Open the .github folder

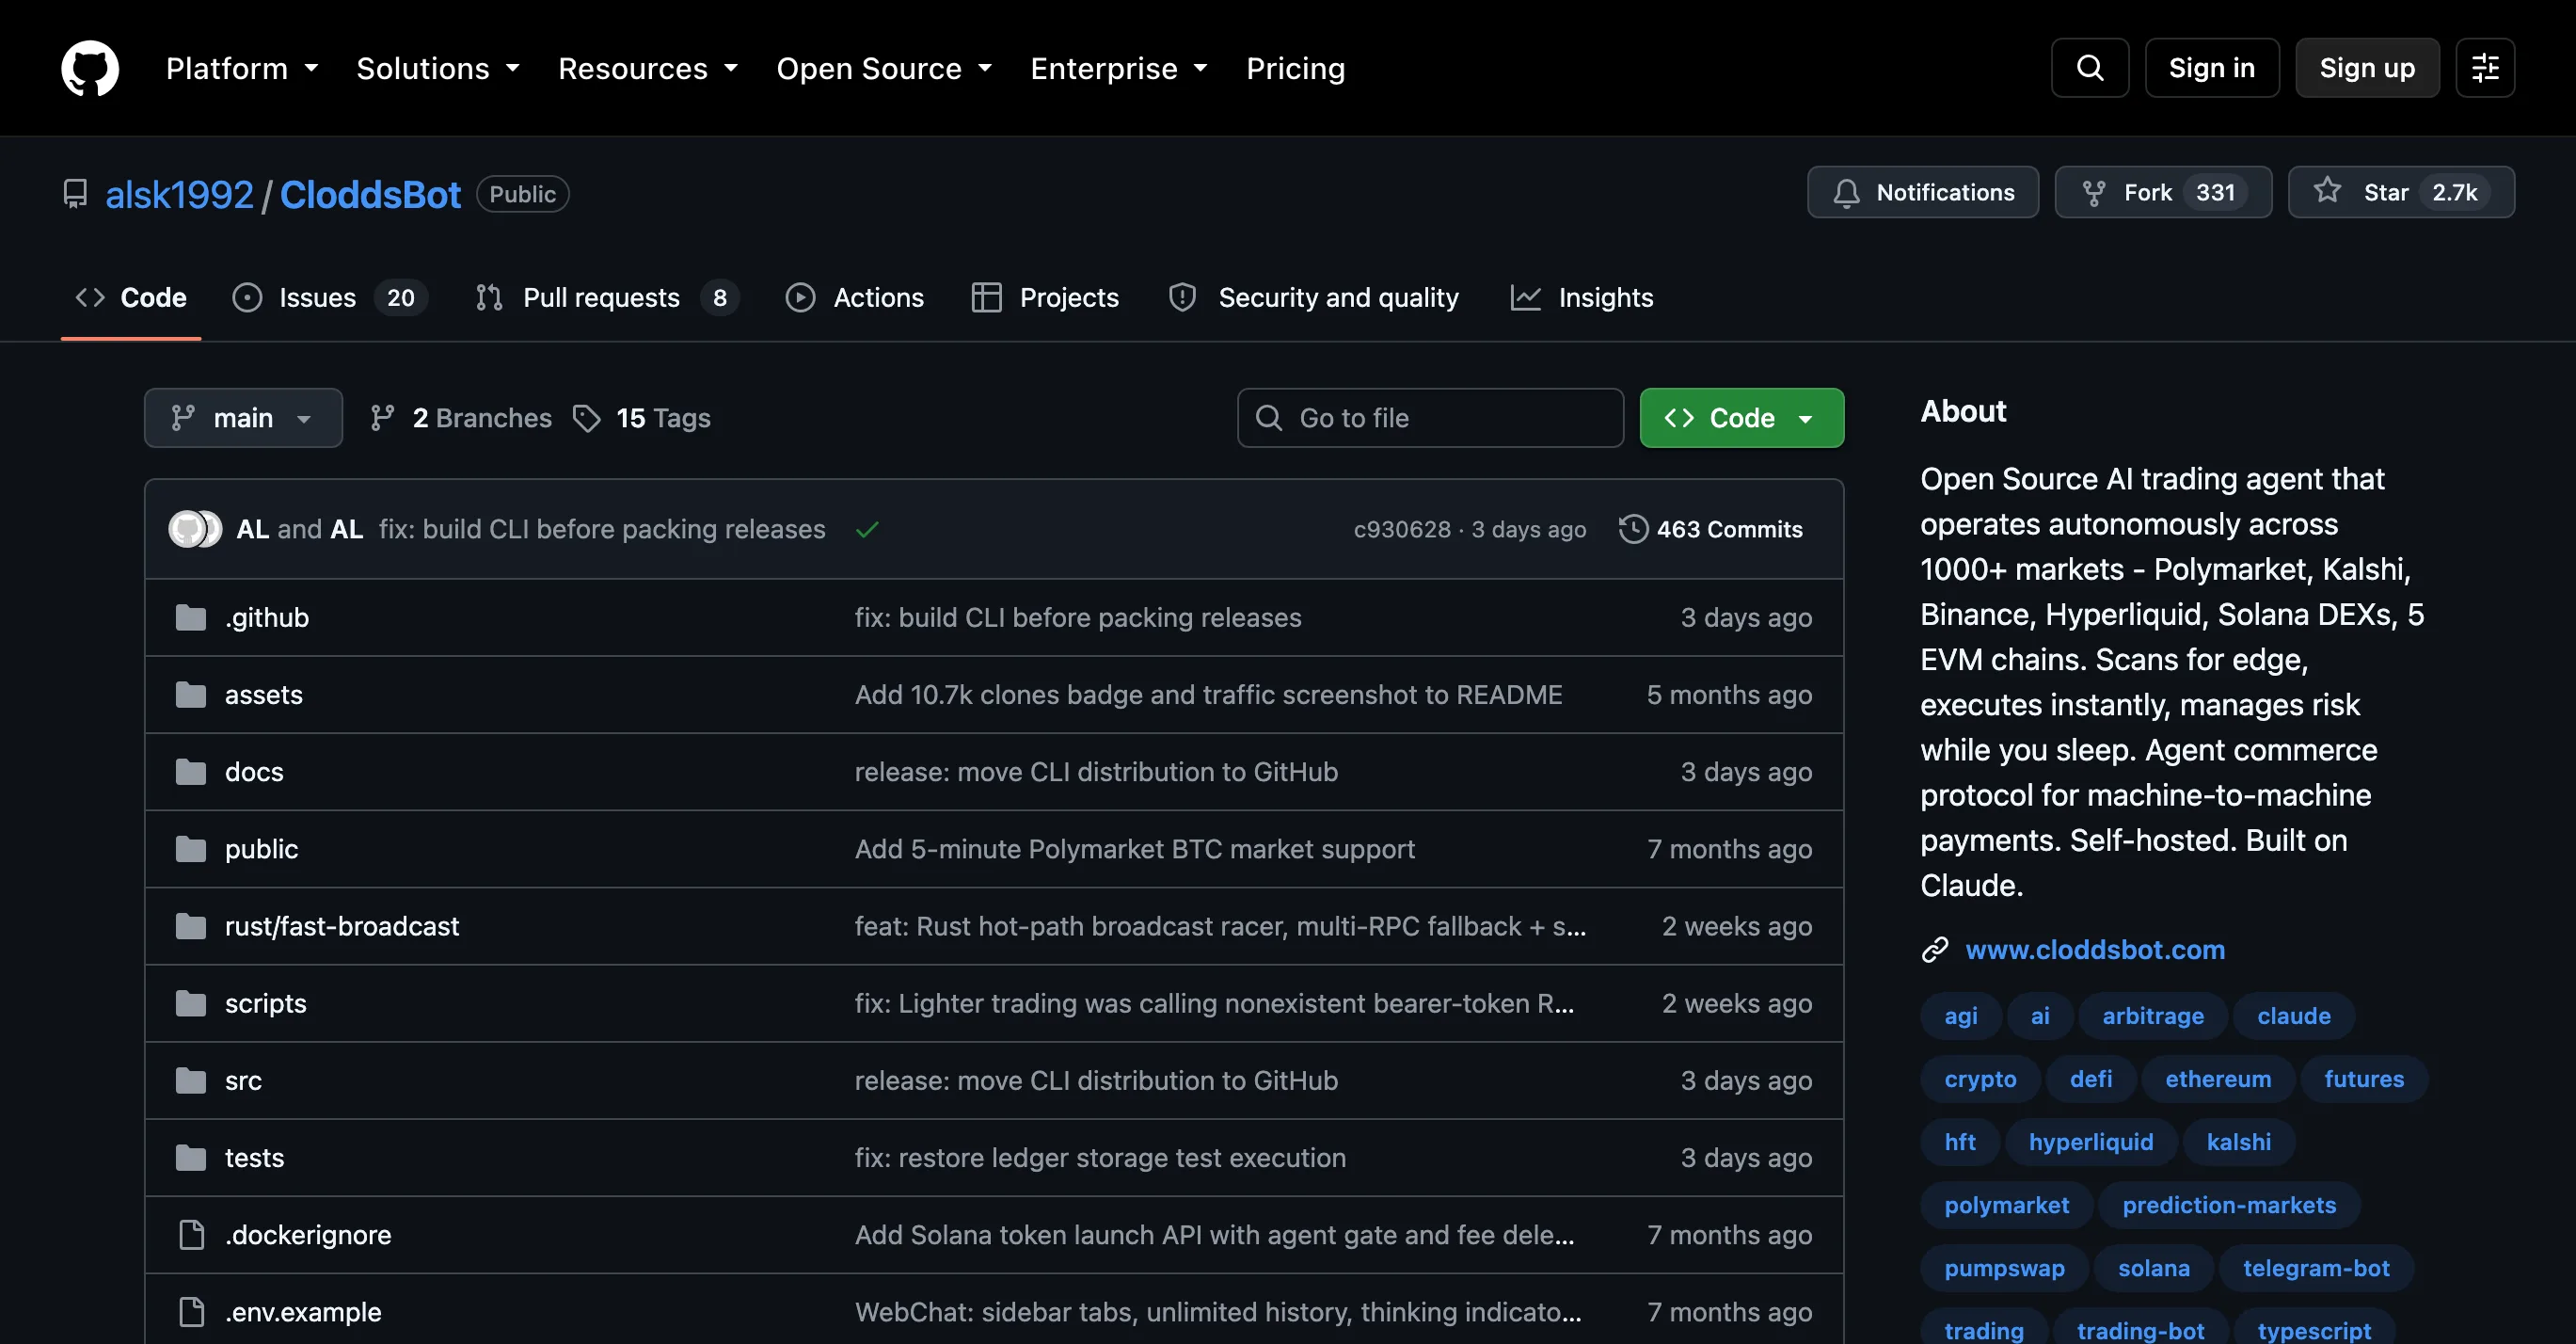[266, 617]
